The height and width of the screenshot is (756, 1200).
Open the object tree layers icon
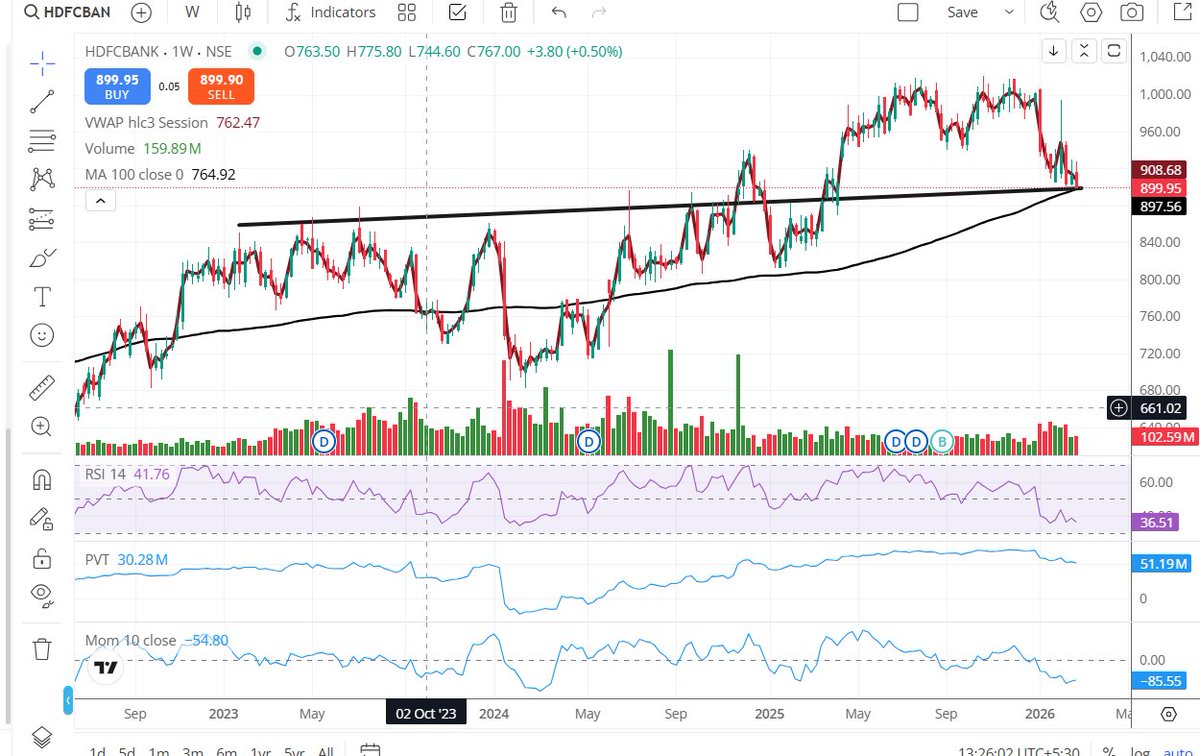click(x=42, y=737)
